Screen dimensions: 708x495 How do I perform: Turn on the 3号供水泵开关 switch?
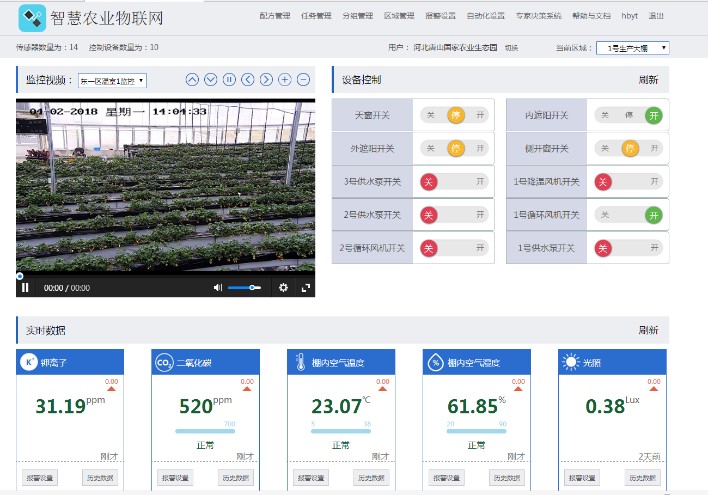[480, 182]
